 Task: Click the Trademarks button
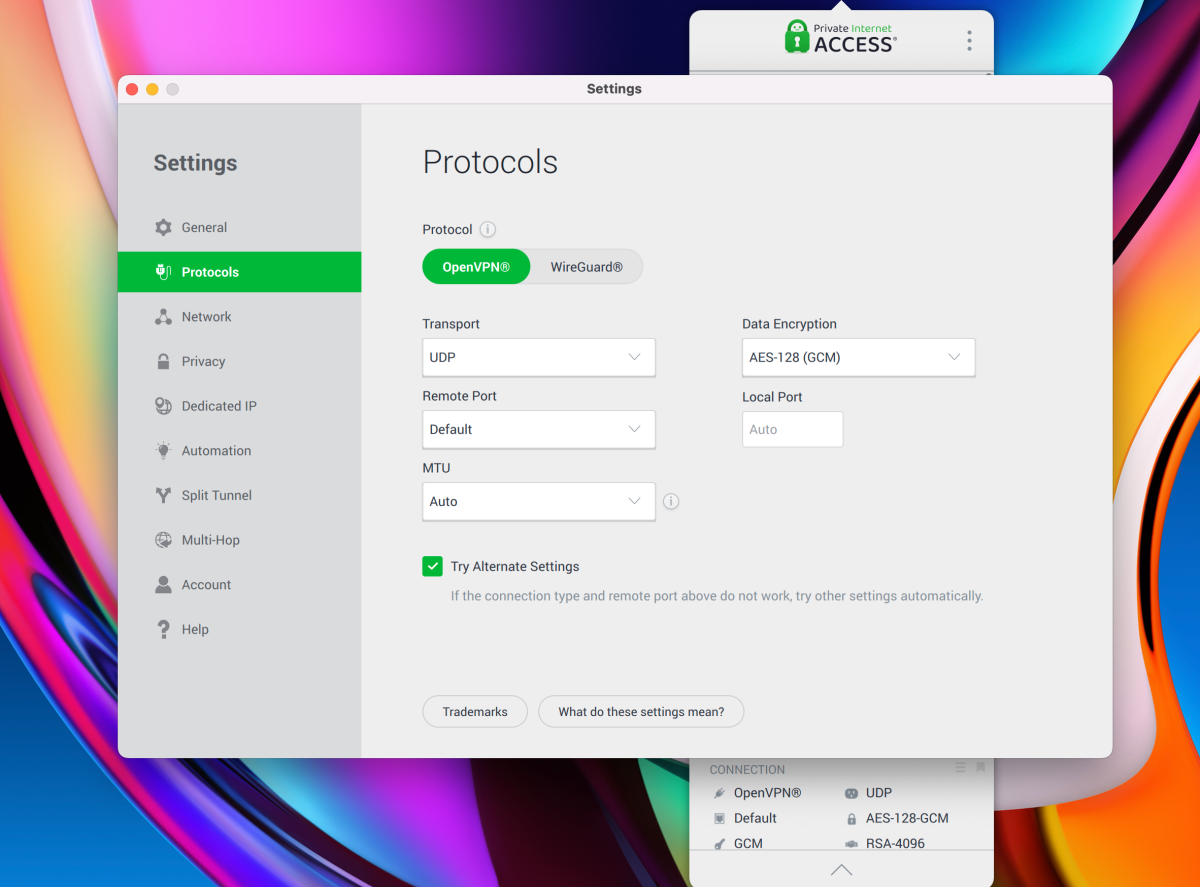pos(475,712)
